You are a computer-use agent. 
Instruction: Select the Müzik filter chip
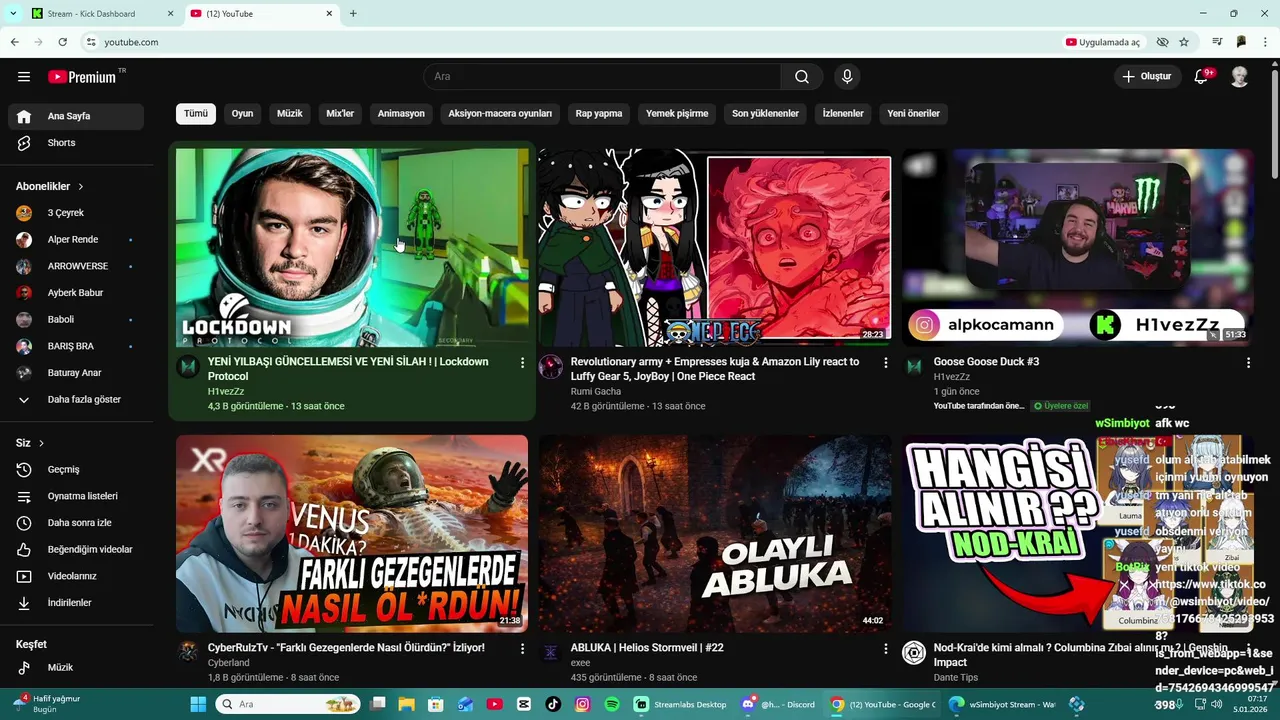pos(290,113)
